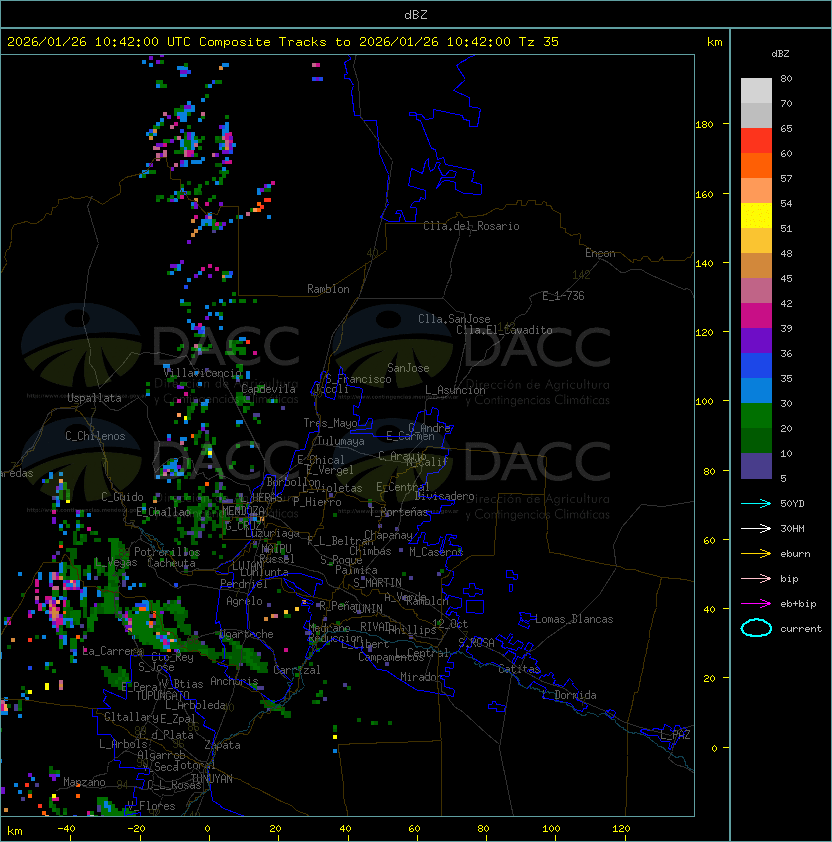Select the pink bip arrow symbol

pos(756,578)
